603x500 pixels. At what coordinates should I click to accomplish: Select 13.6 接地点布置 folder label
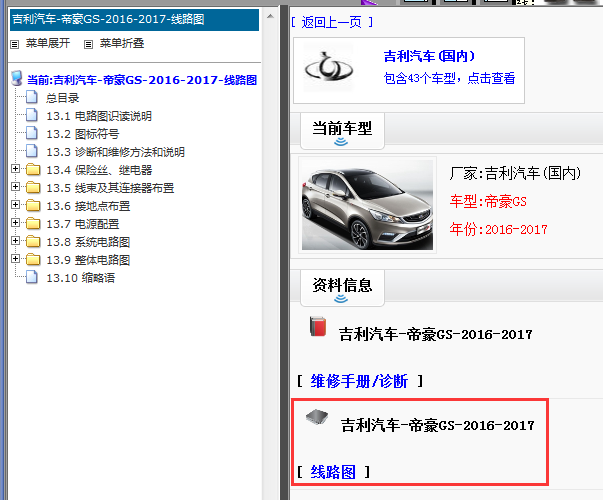88,206
